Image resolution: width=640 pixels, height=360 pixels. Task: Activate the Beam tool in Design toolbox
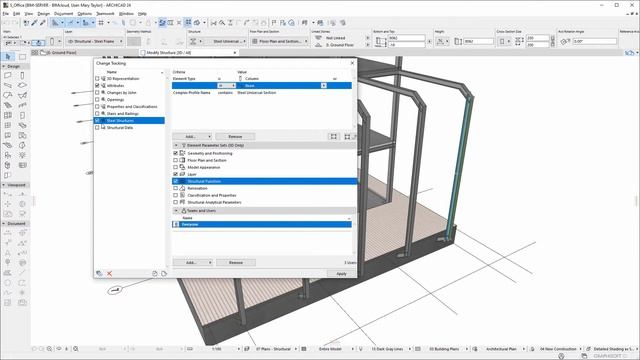click(8, 85)
